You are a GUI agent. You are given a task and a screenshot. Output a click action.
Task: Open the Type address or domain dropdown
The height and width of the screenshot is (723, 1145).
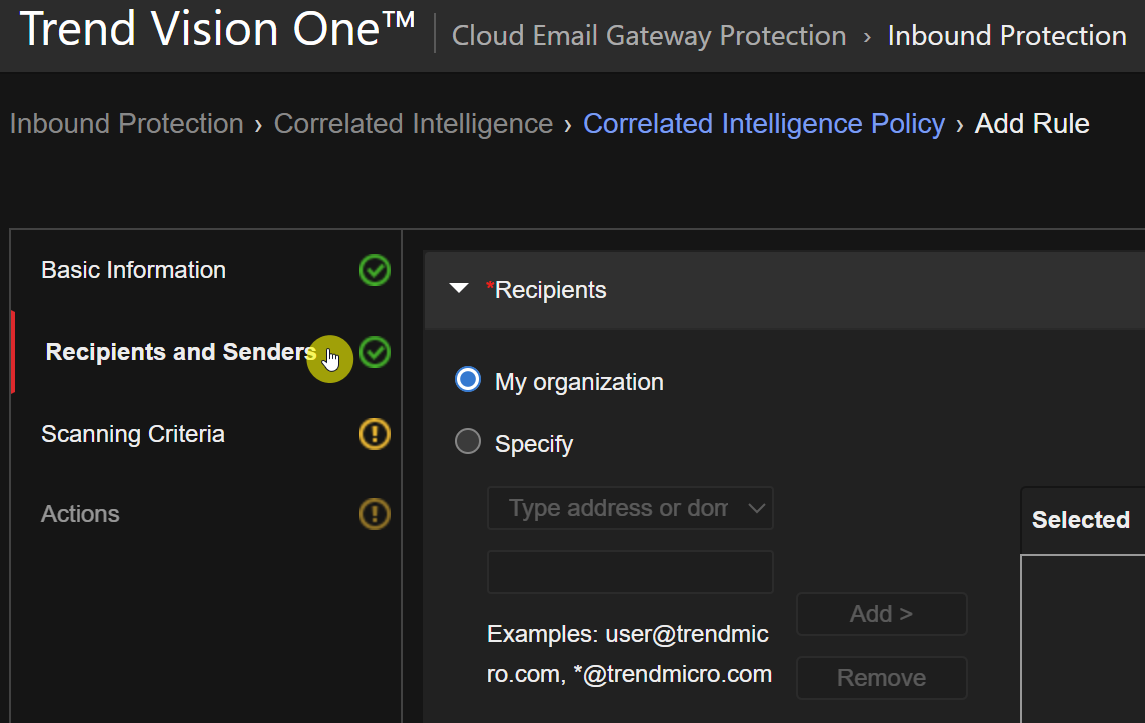point(630,508)
